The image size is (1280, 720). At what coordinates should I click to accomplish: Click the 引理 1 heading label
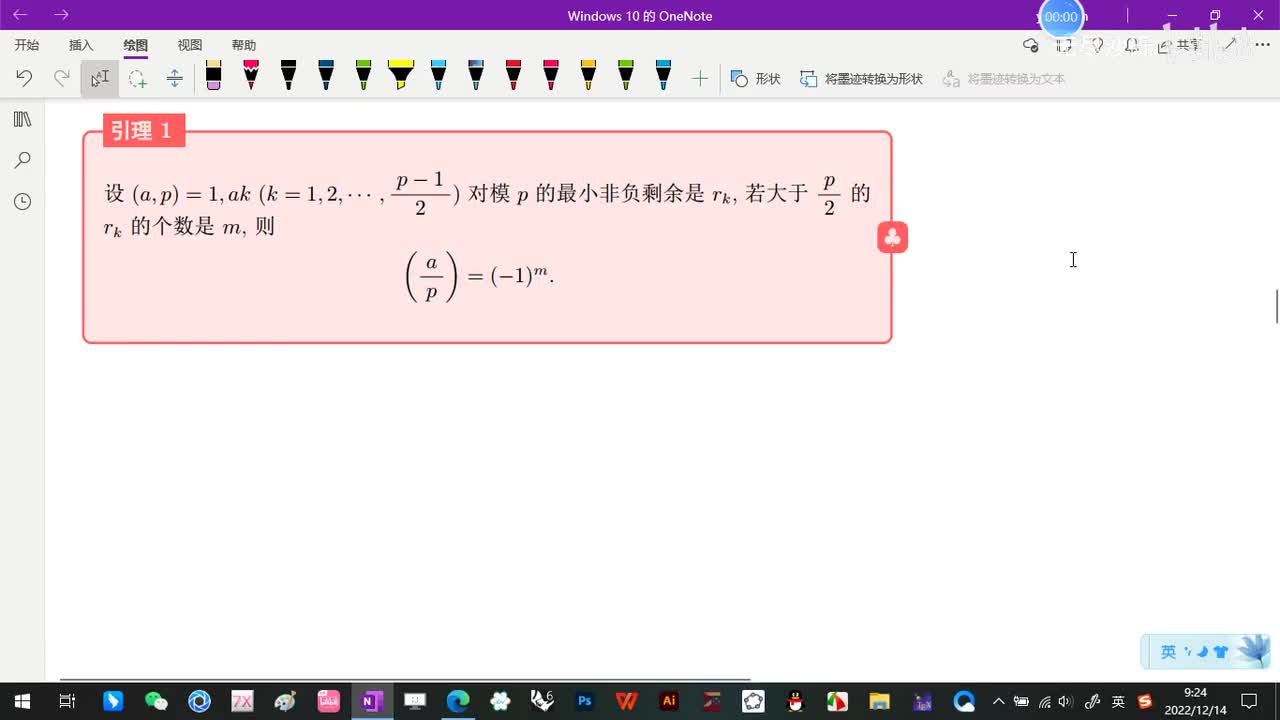click(142, 130)
